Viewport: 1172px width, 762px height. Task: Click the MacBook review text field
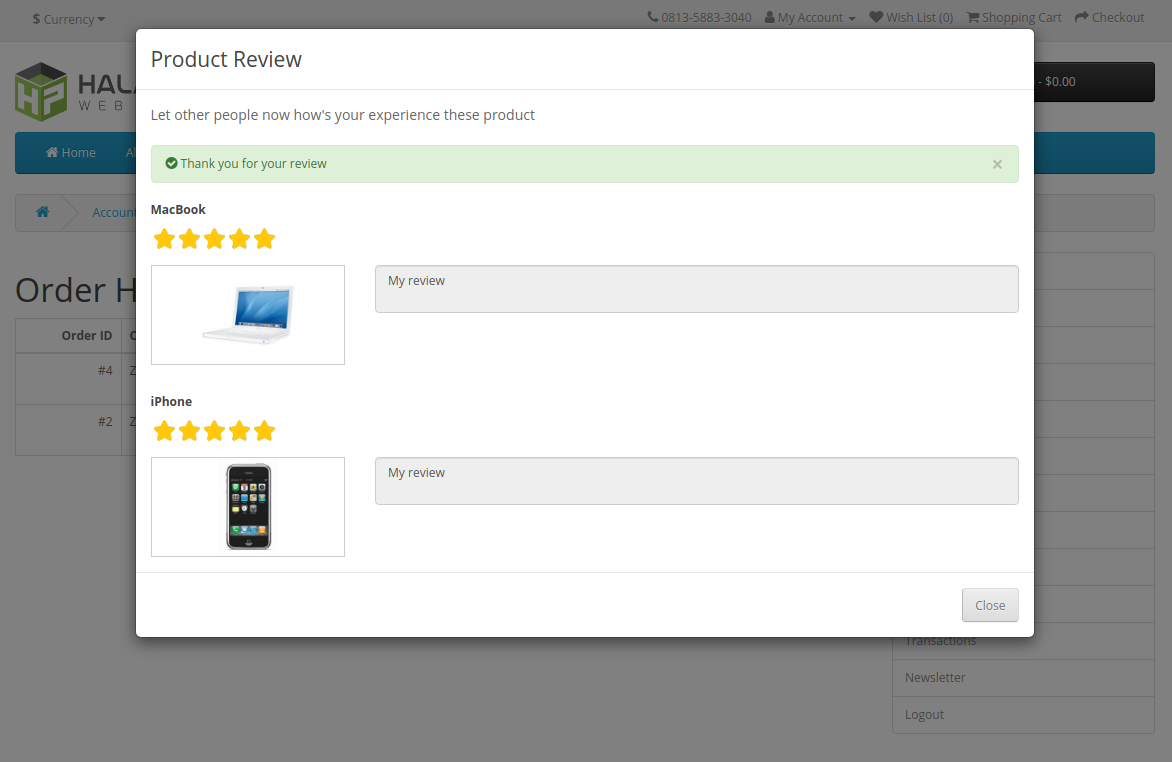coord(696,289)
